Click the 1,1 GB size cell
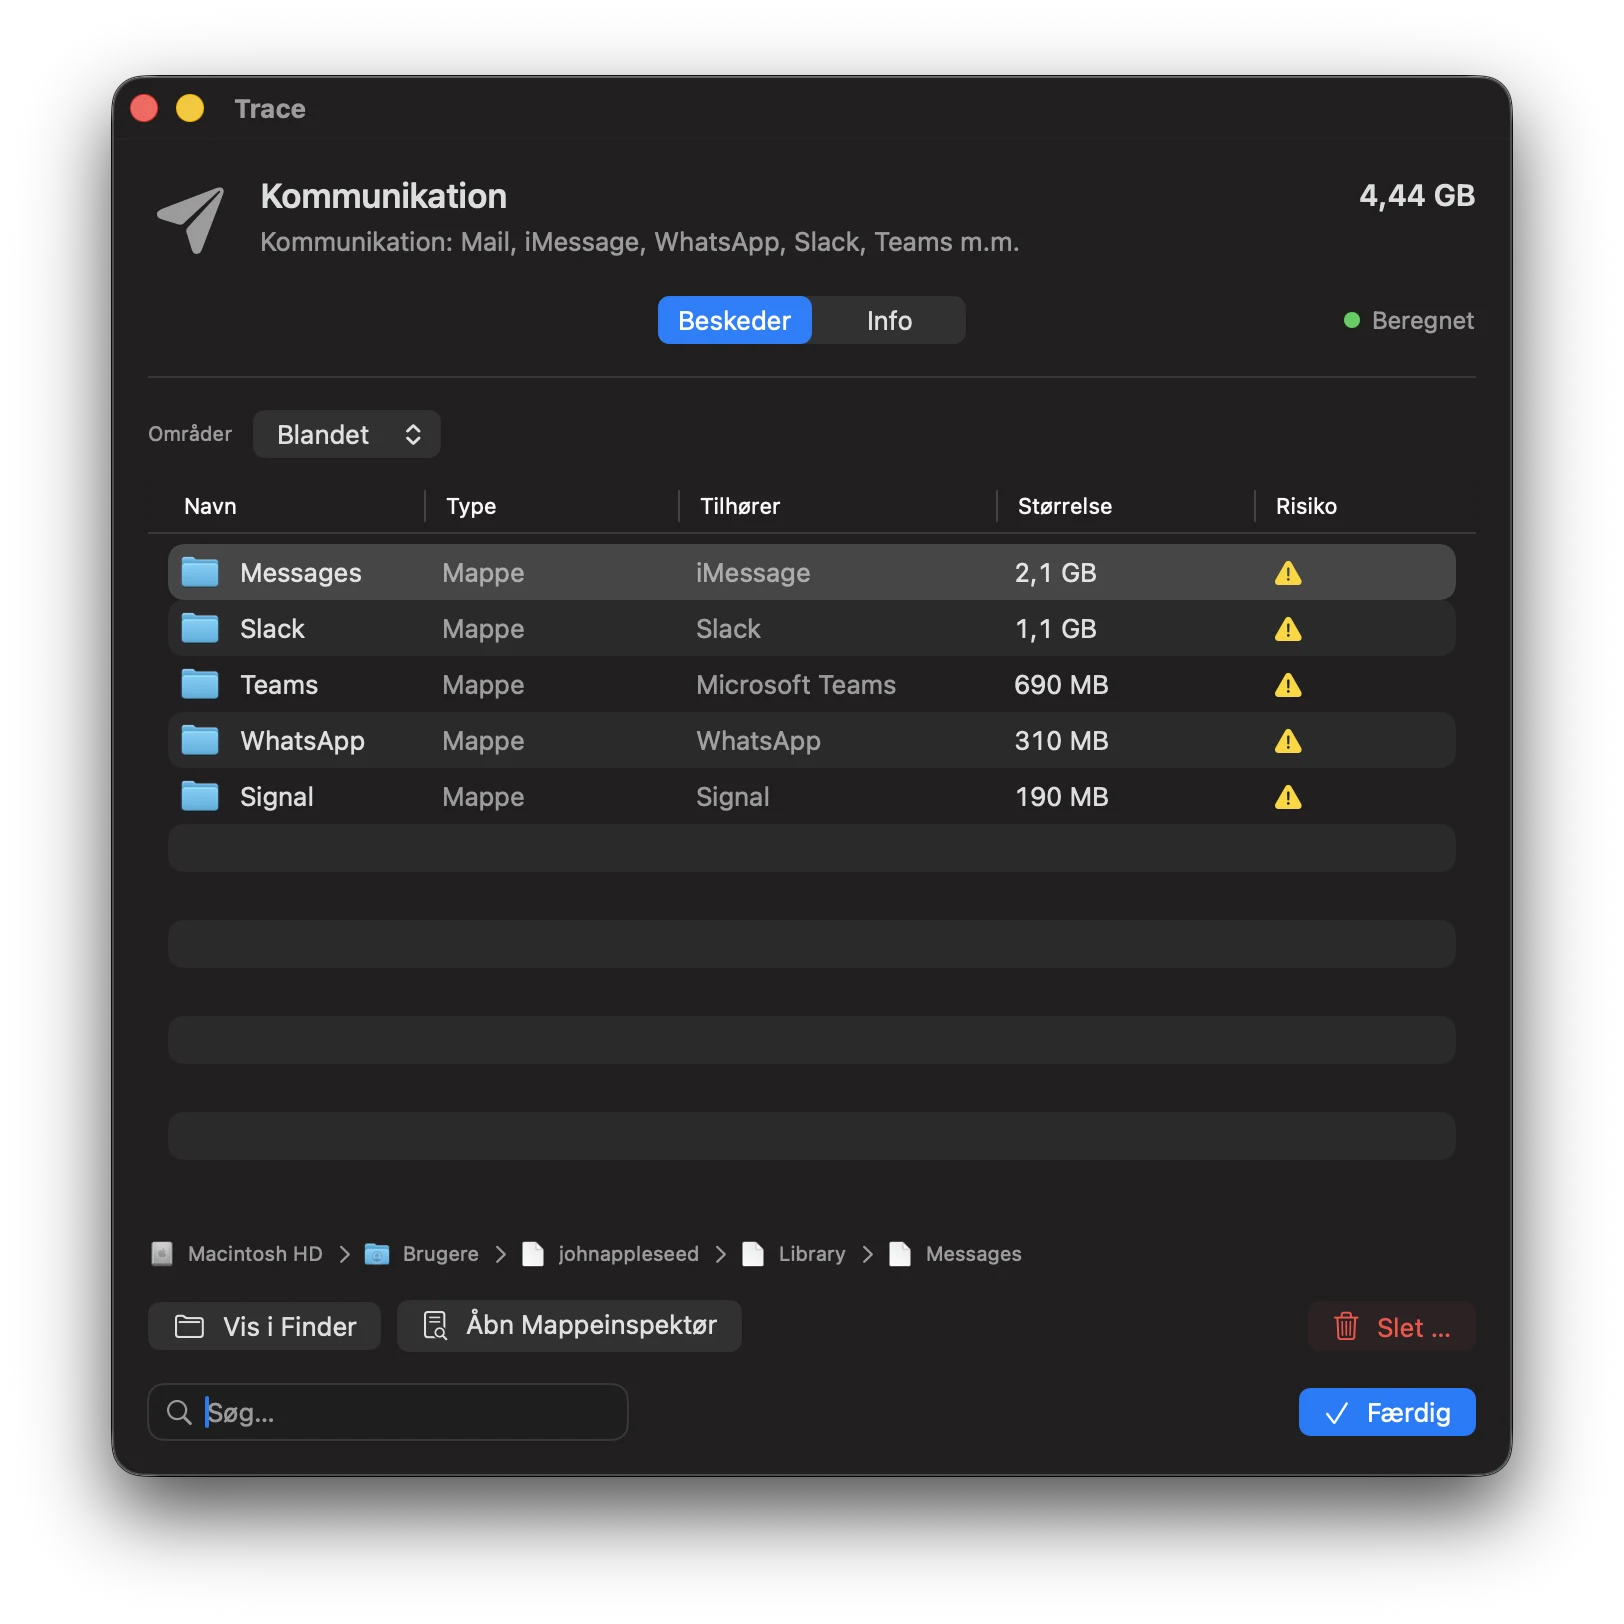This screenshot has height=1624, width=1624. pyautogui.click(x=1056, y=629)
